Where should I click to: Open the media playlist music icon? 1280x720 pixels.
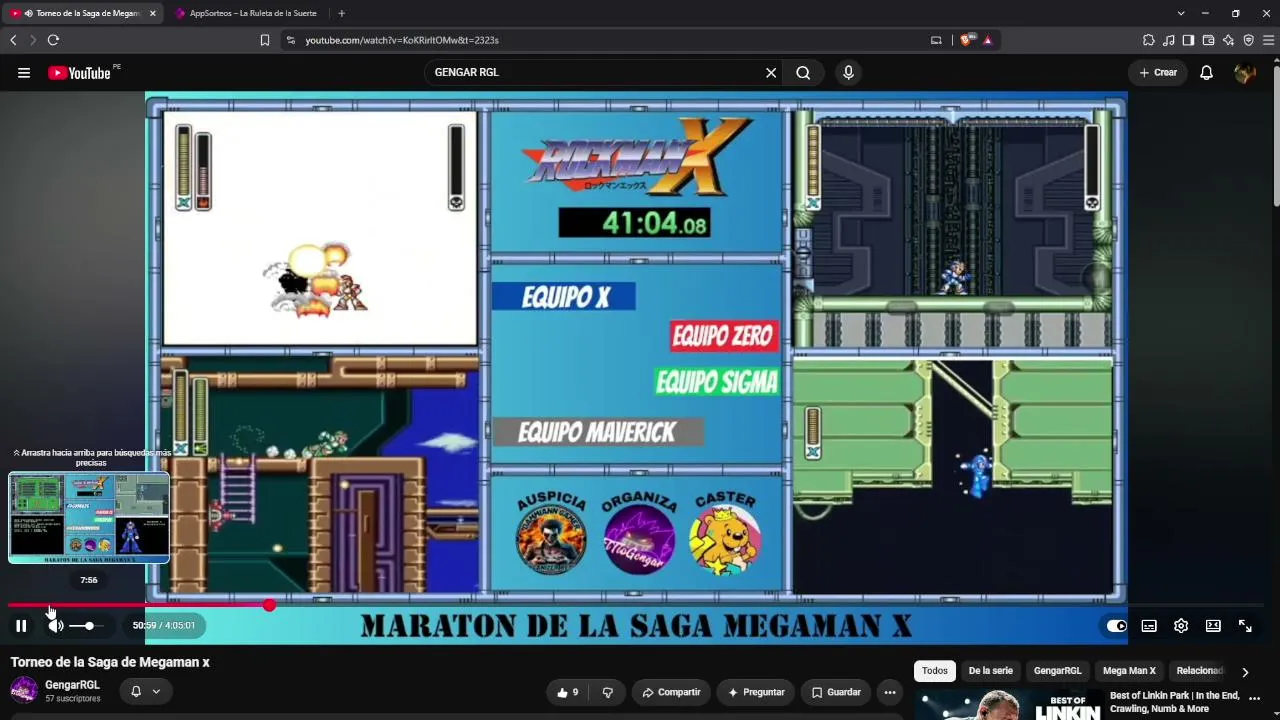(x=1169, y=40)
